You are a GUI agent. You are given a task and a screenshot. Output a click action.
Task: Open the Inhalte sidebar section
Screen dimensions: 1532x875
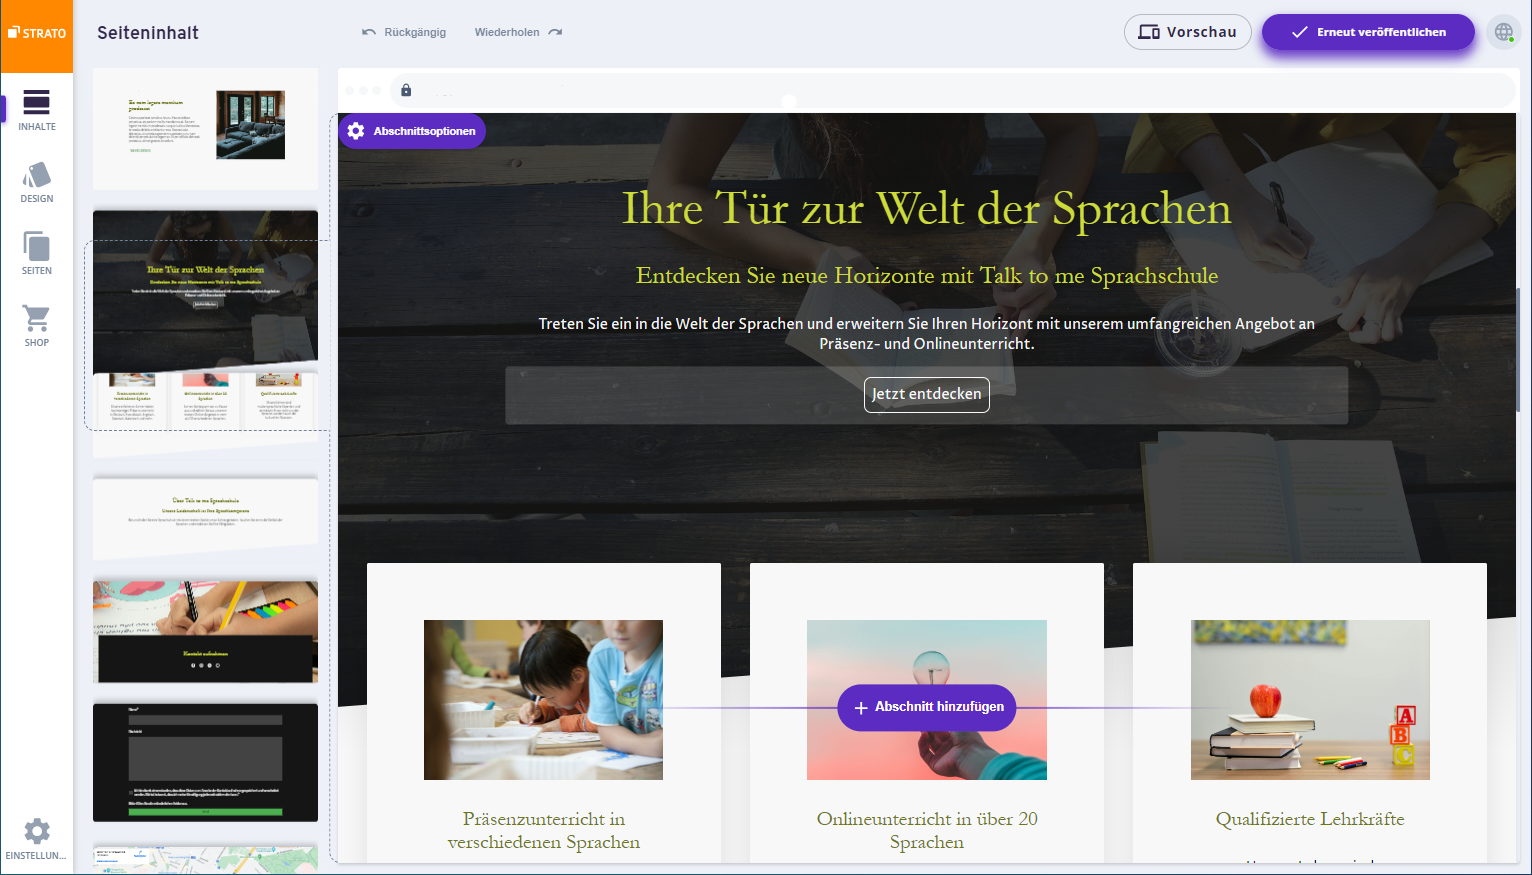[37, 110]
